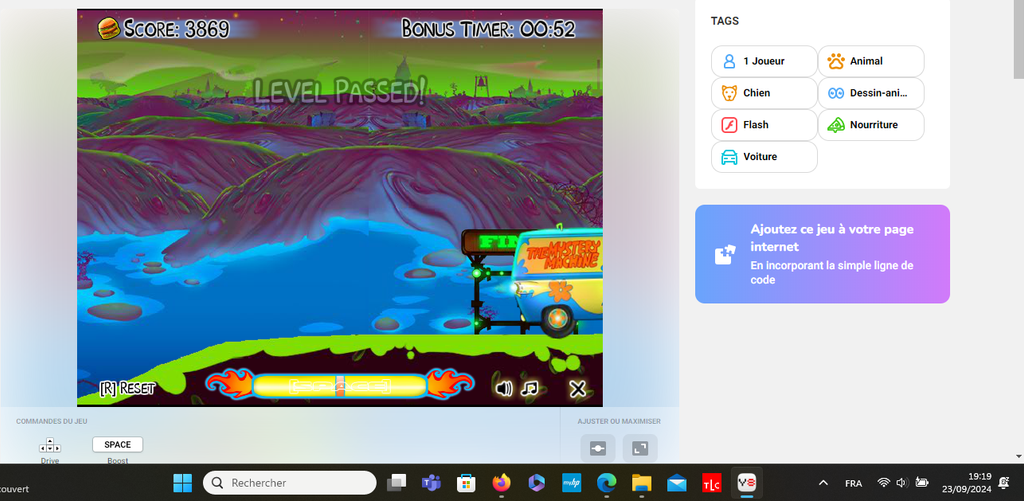The height and width of the screenshot is (501, 1024).
Task: Open the FRA keyboard language switcher
Action: click(x=854, y=482)
